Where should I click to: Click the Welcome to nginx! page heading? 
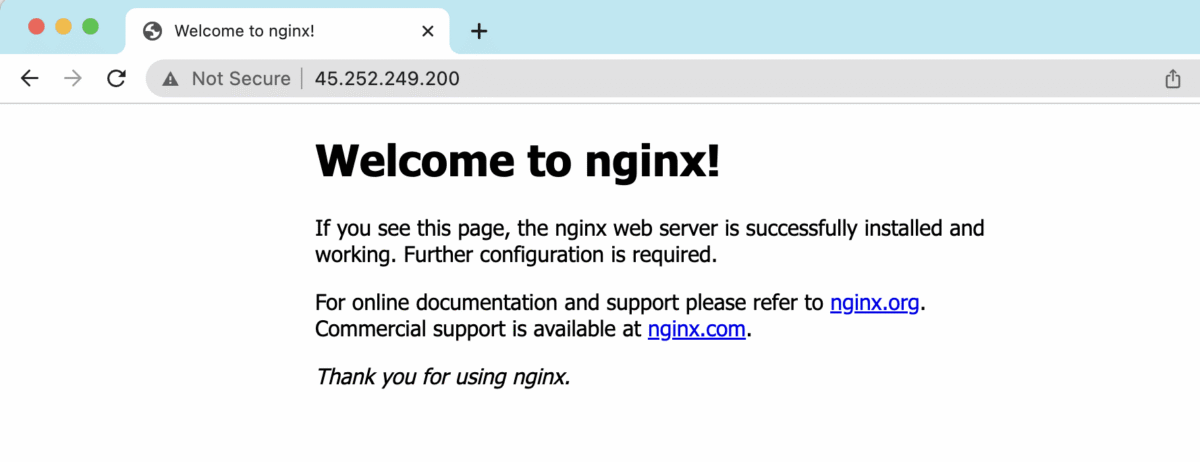tap(517, 162)
